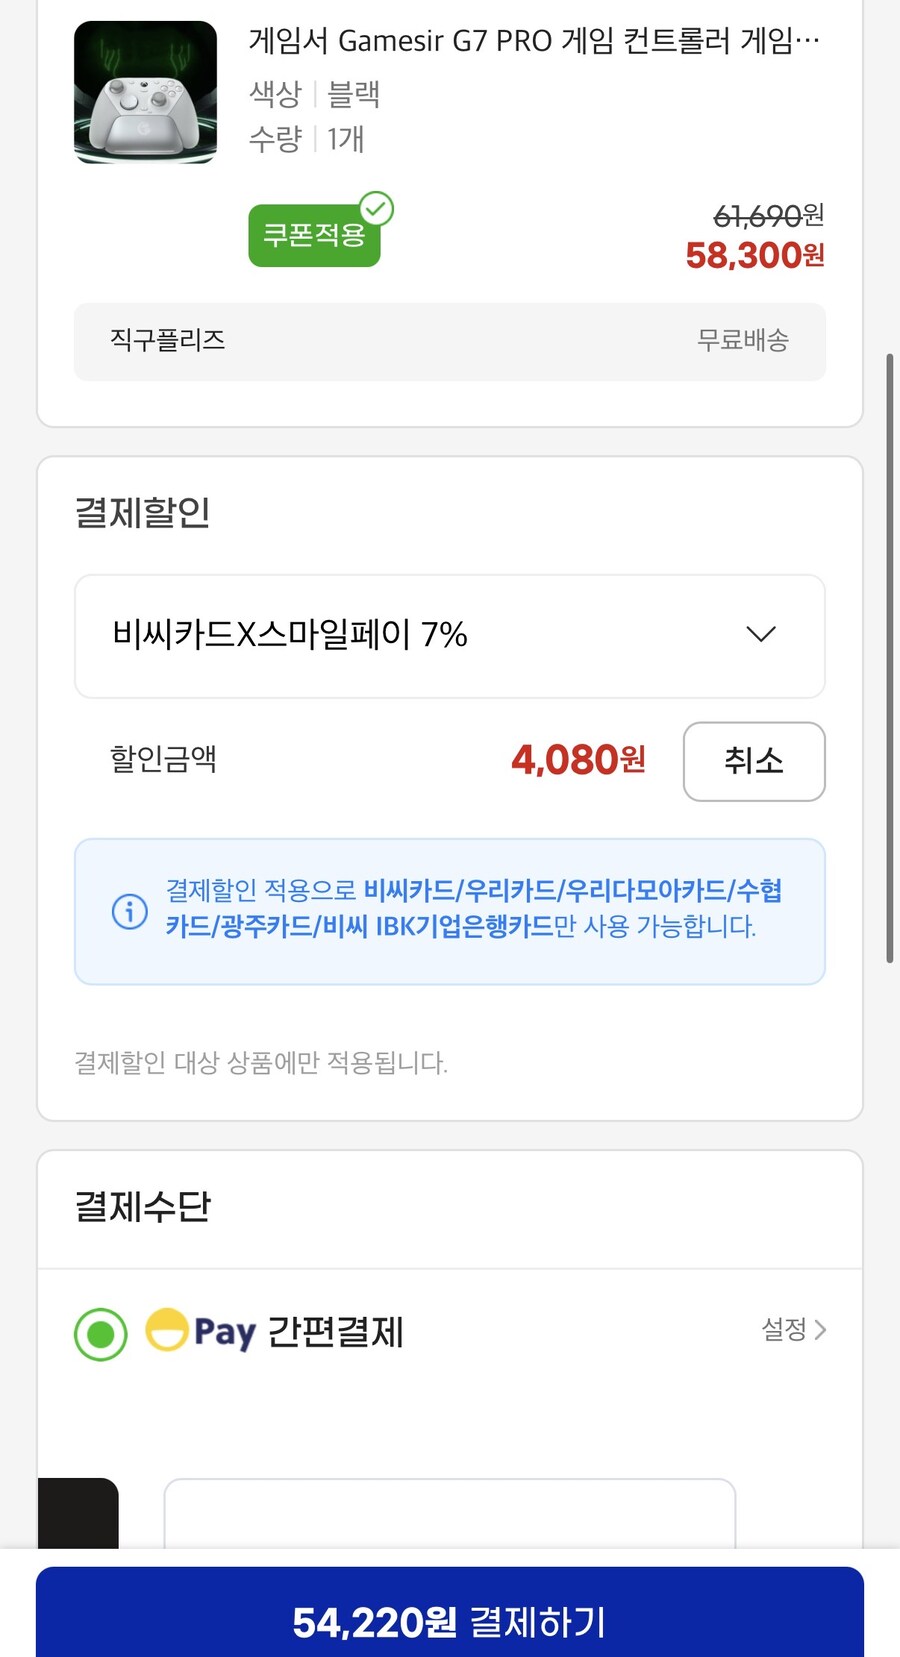Image resolution: width=900 pixels, height=1657 pixels.
Task: Click the 무료배송 free shipping label
Action: (x=743, y=340)
